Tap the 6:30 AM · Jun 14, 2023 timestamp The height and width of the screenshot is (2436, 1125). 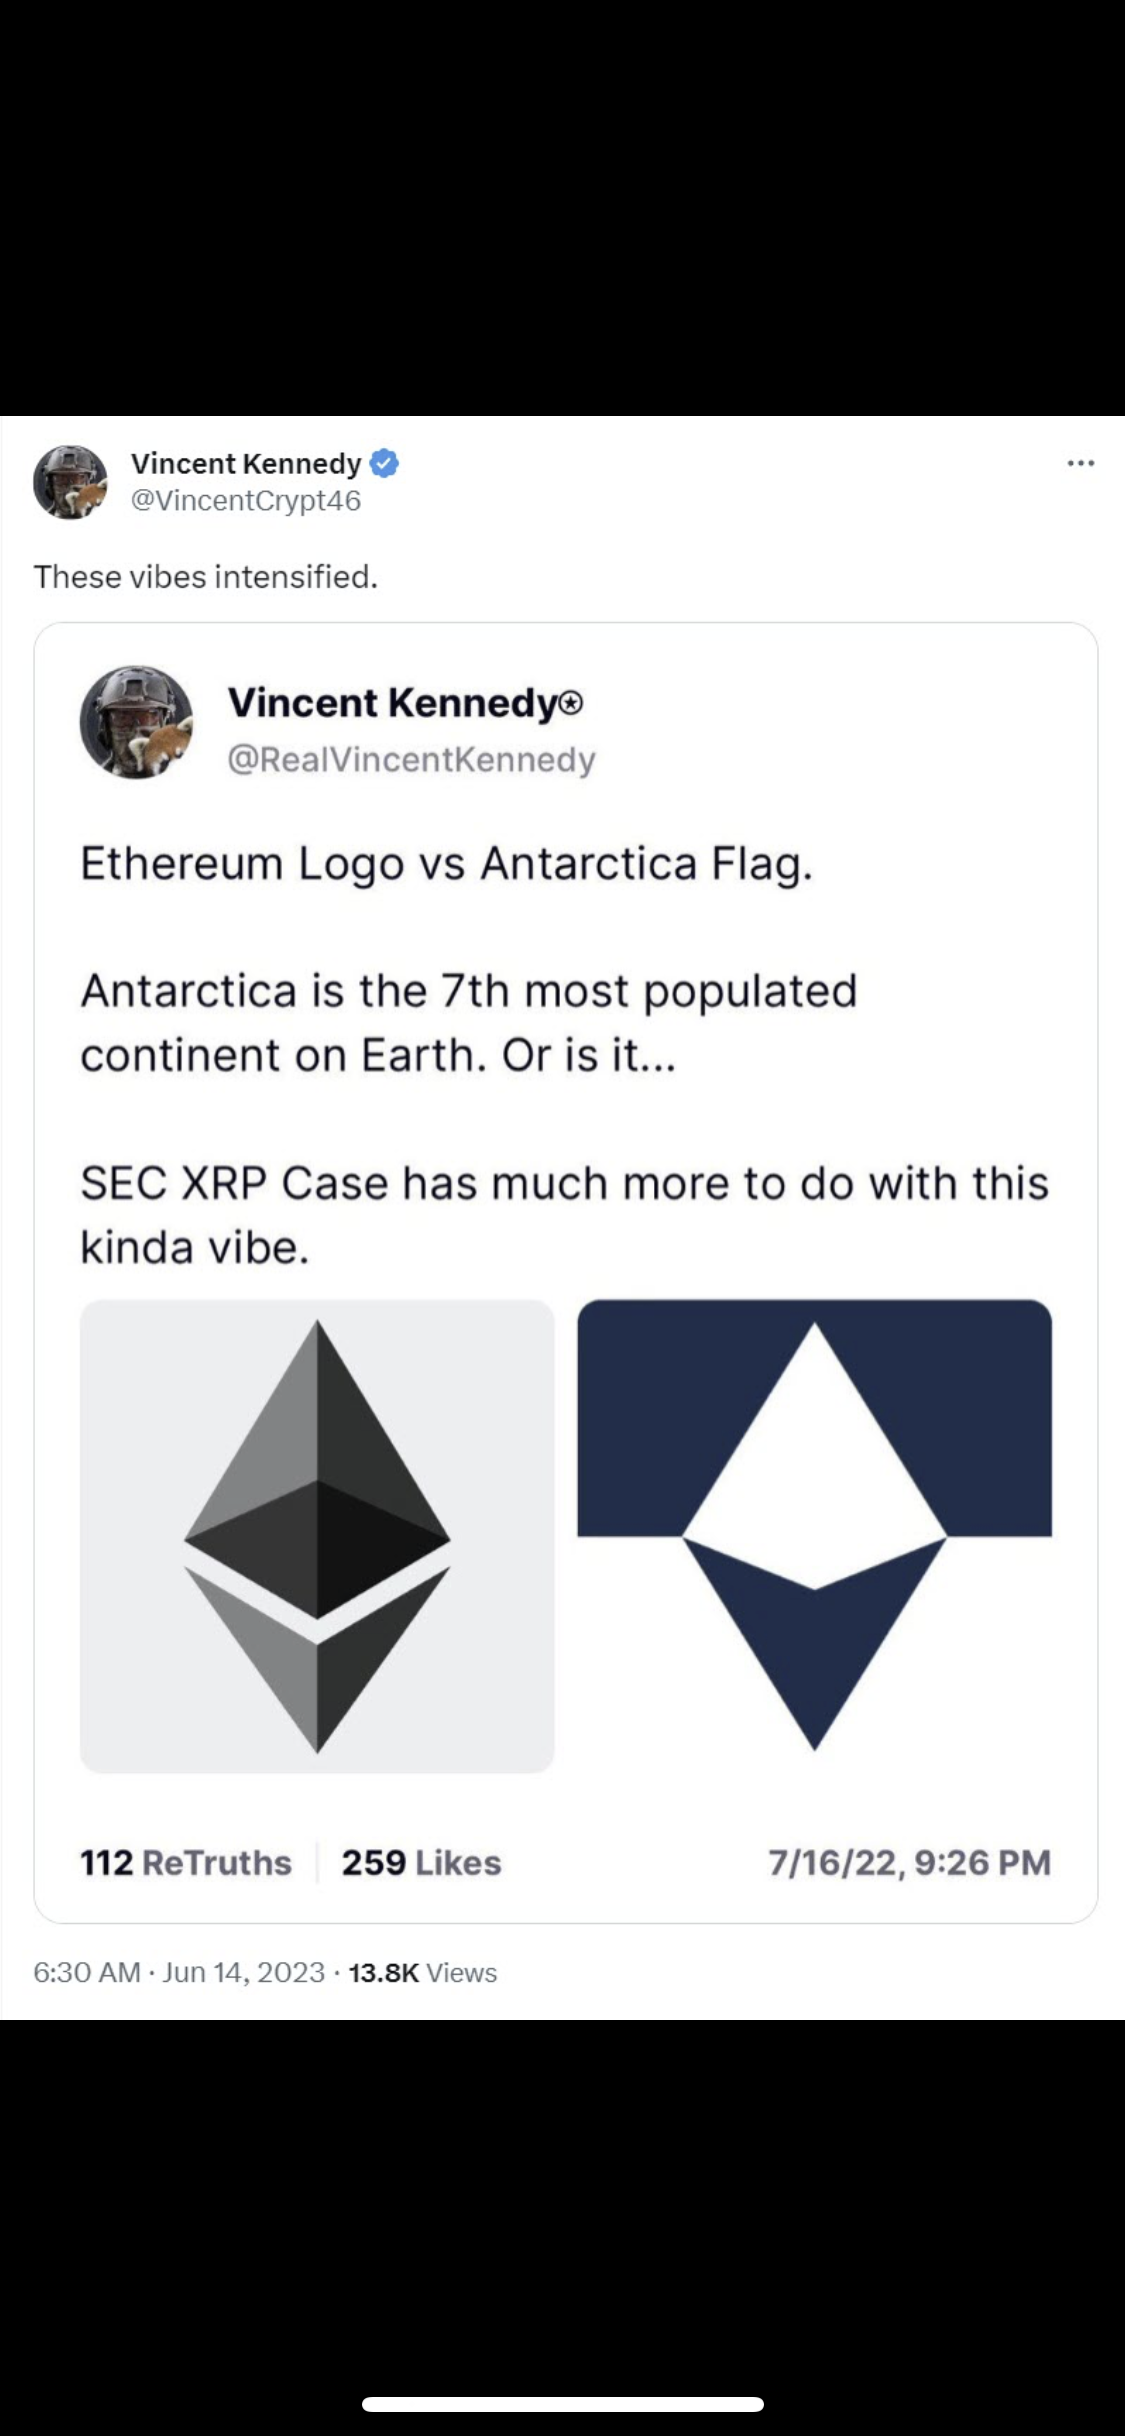click(179, 1973)
